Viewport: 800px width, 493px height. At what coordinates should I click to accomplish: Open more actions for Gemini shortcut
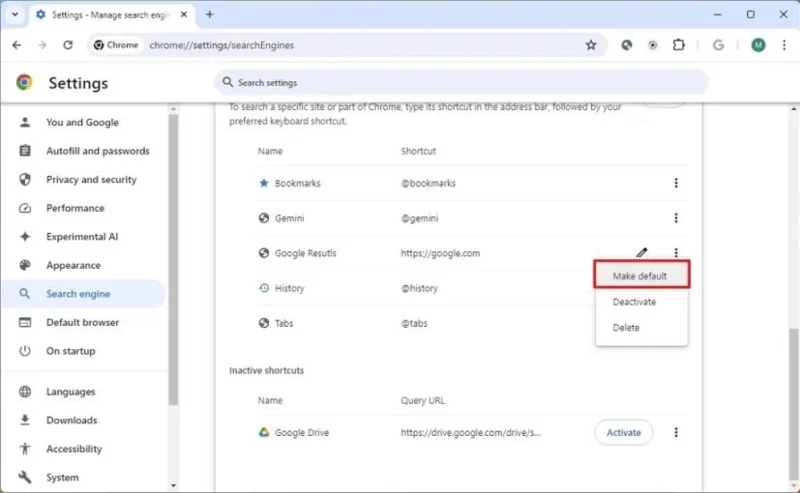676,218
